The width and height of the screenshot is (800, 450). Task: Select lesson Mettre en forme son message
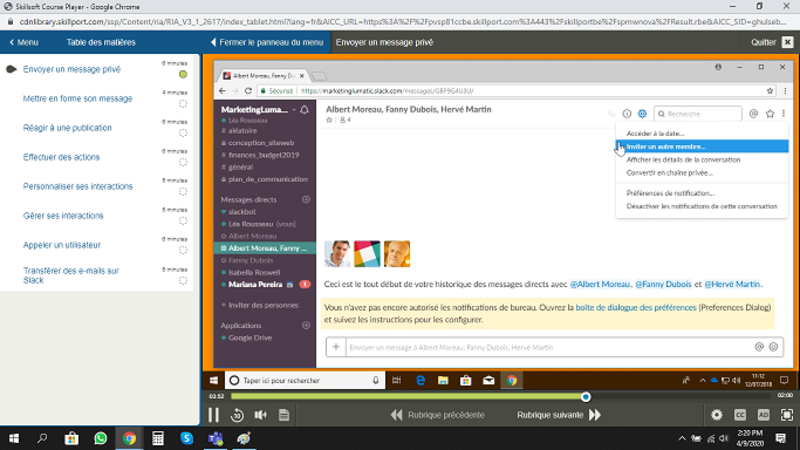(78, 98)
